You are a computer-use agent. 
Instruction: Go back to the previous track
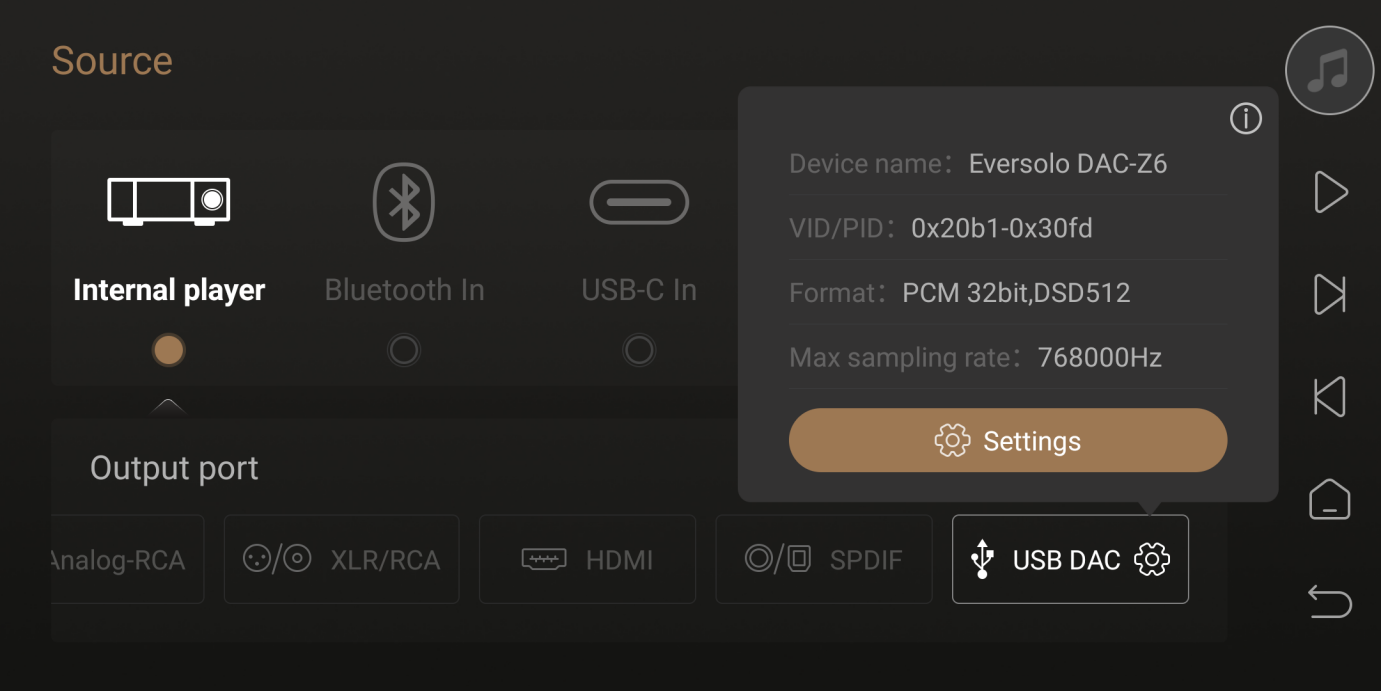click(1329, 397)
